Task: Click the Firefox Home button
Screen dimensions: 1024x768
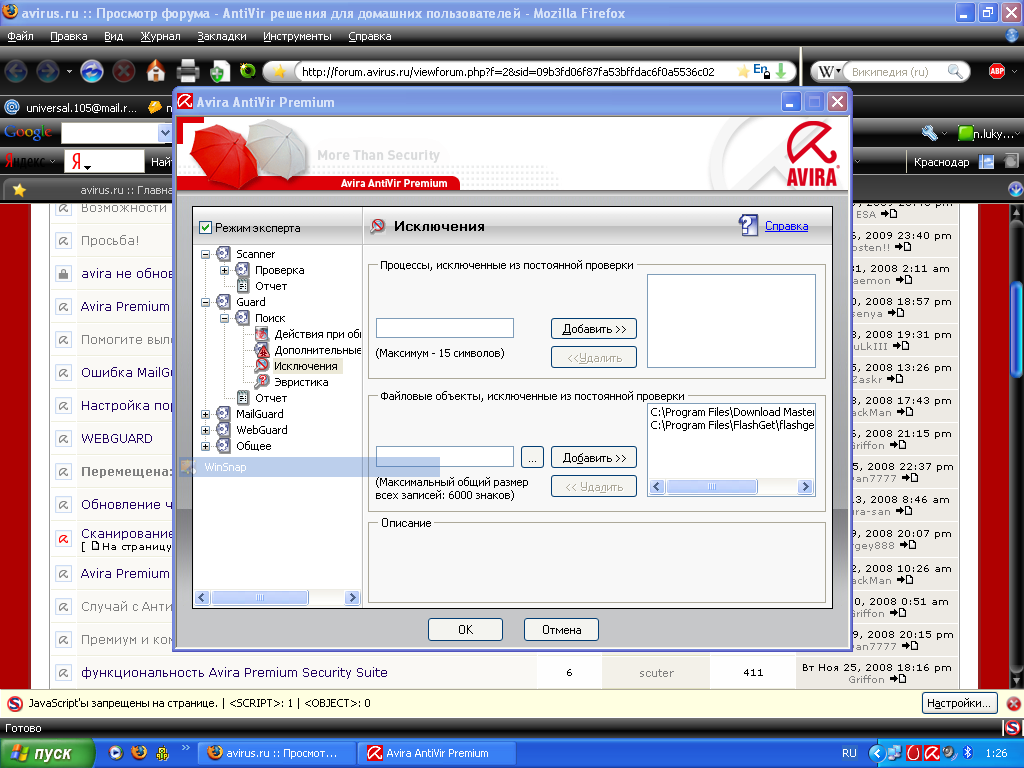Action: click(155, 71)
